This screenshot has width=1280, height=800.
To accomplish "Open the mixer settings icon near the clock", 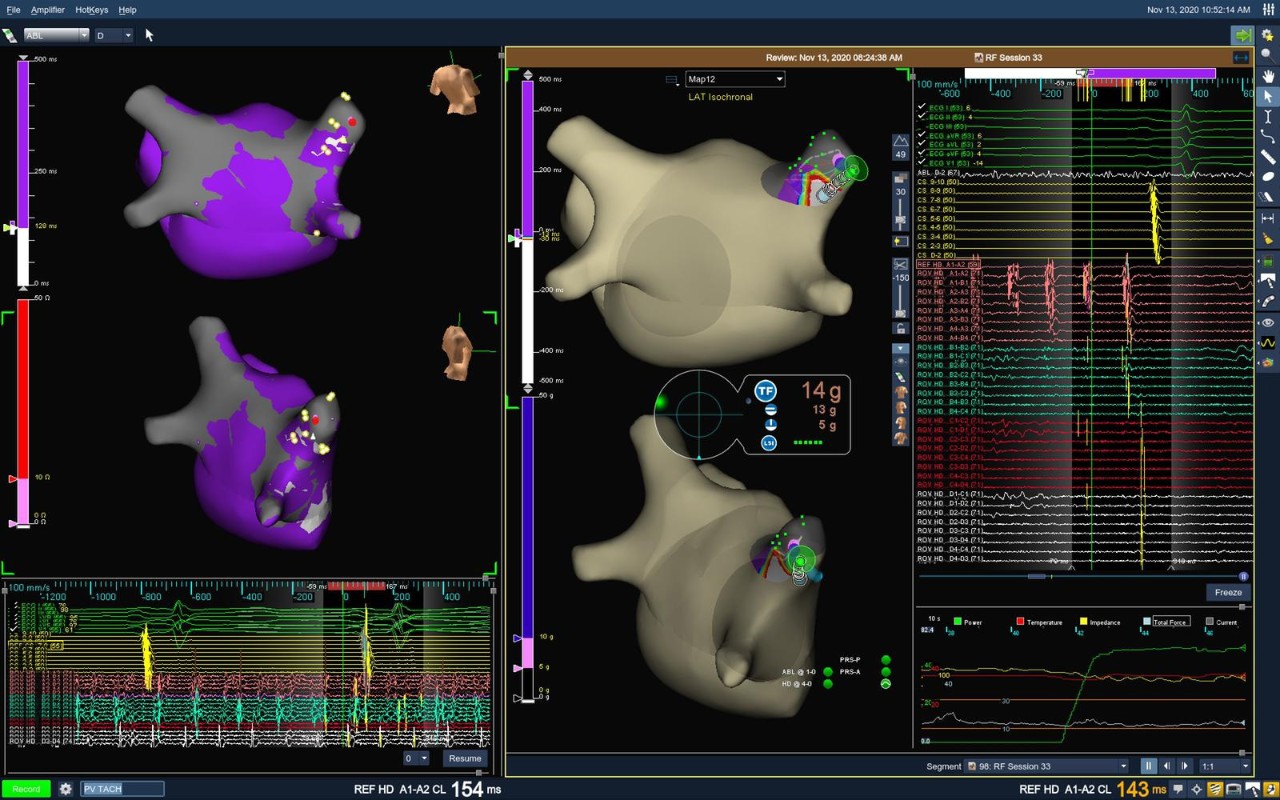I will coord(1267,9).
